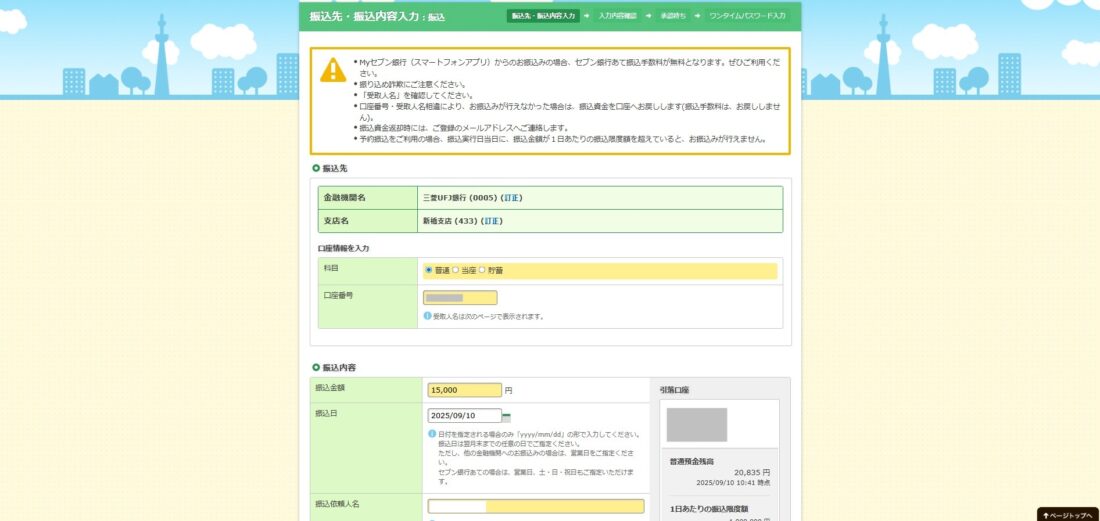
Task: Click the 承認待ち step tab
Action: [x=673, y=15]
